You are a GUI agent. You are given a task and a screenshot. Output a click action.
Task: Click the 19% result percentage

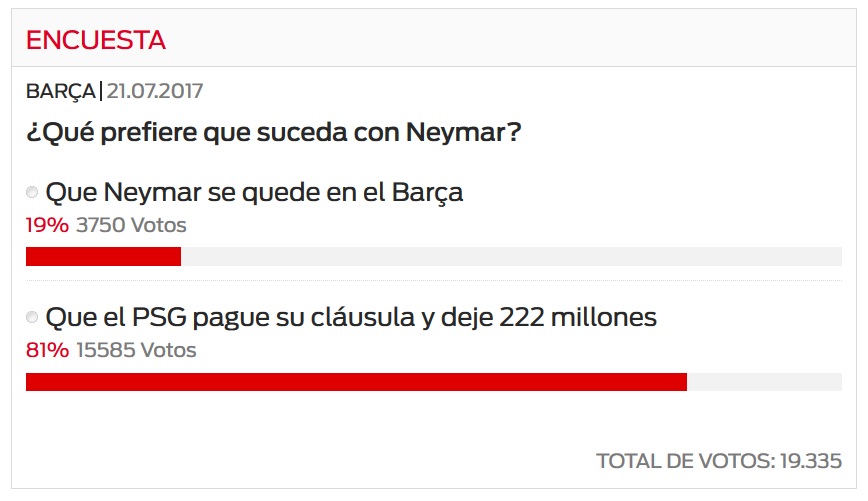point(47,225)
